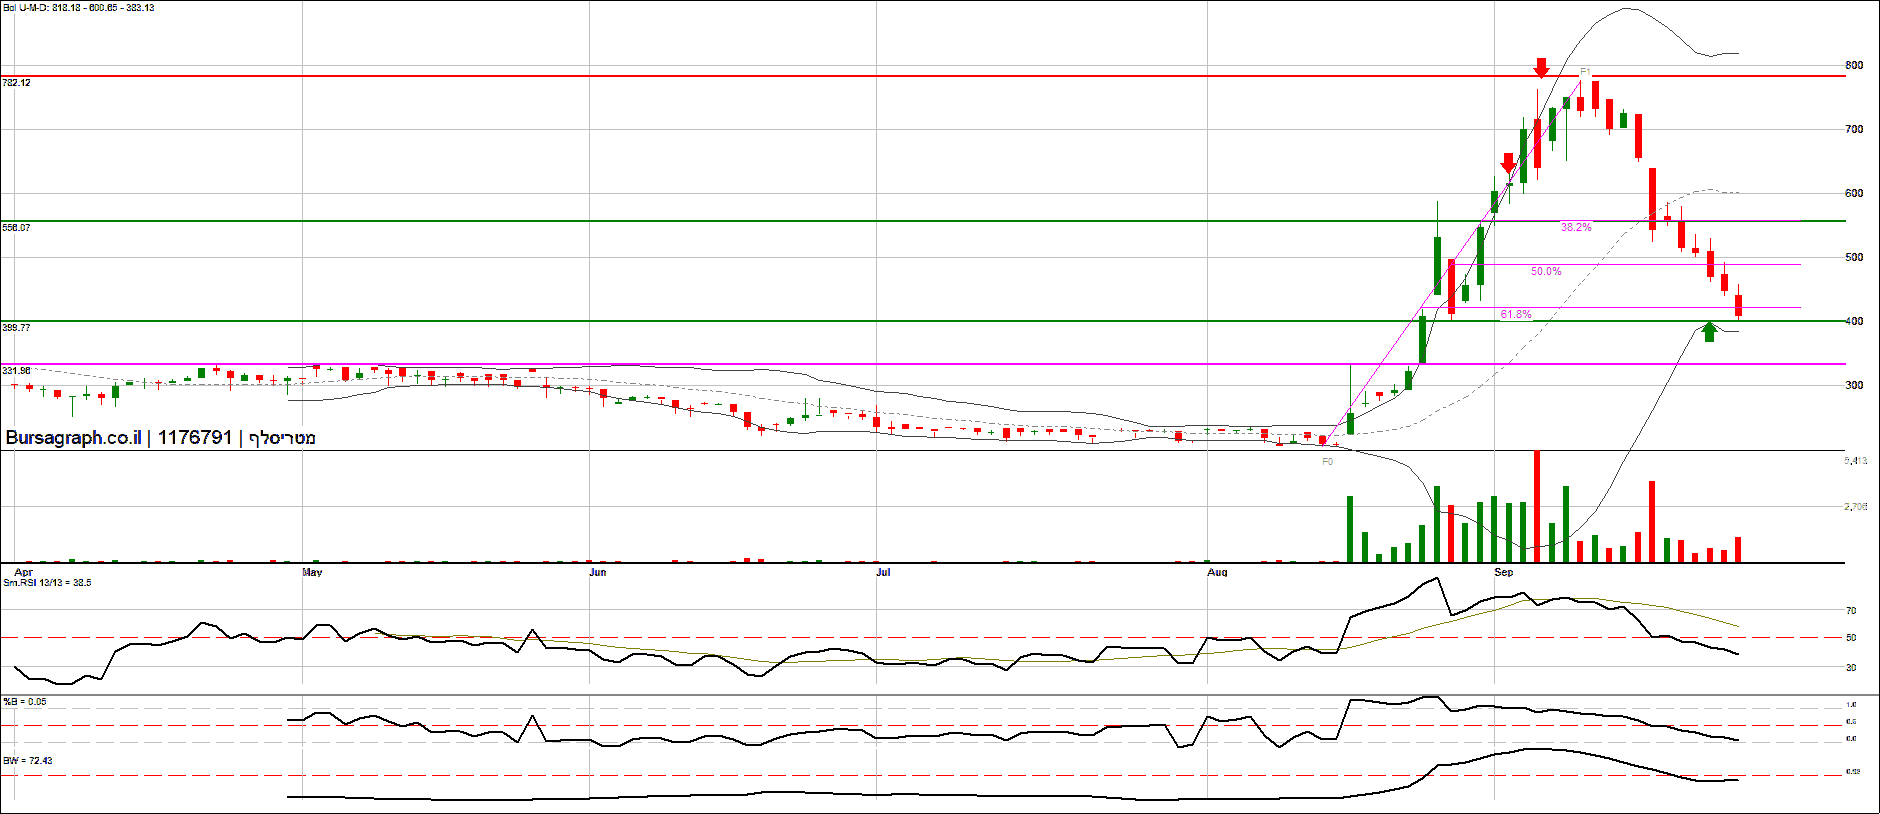Click the F1 Fibonacci anchor label
1880x814 pixels.
pyautogui.click(x=1585, y=72)
